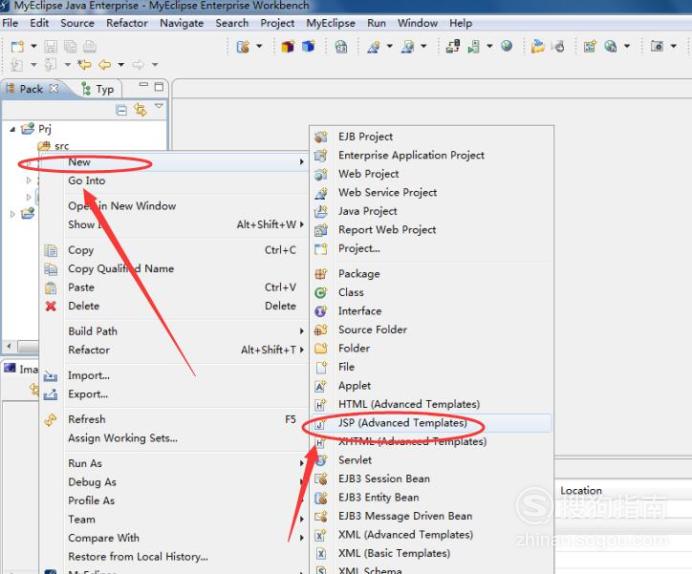Switch to the Pack explorer tab
The width and height of the screenshot is (692, 574).
coord(31,89)
